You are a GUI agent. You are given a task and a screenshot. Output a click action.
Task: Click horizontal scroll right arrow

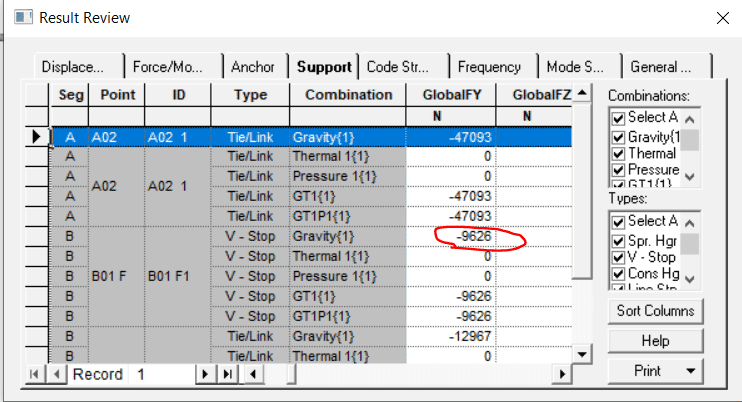562,375
